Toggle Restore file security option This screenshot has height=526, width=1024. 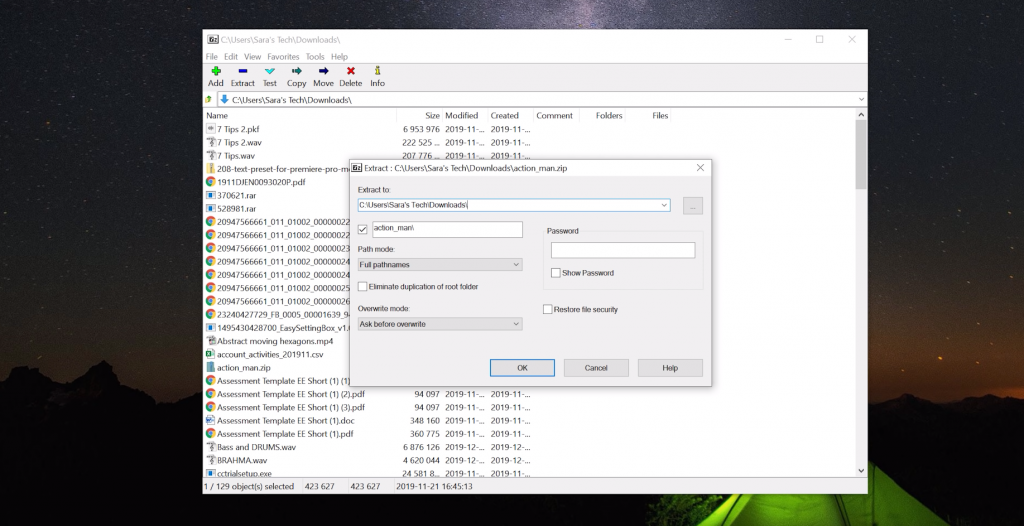548,310
